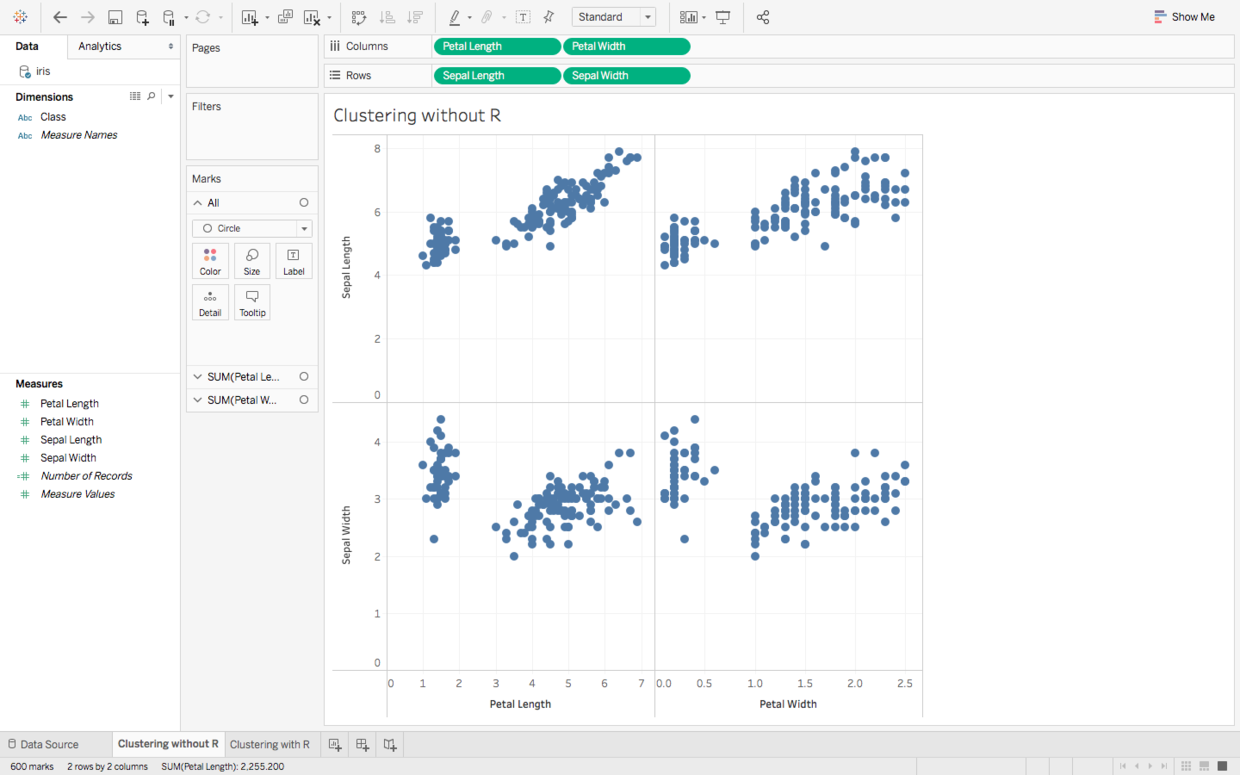Click the Sepal Length pill on Rows
Screen dimensions: 1240x775
pos(497,76)
